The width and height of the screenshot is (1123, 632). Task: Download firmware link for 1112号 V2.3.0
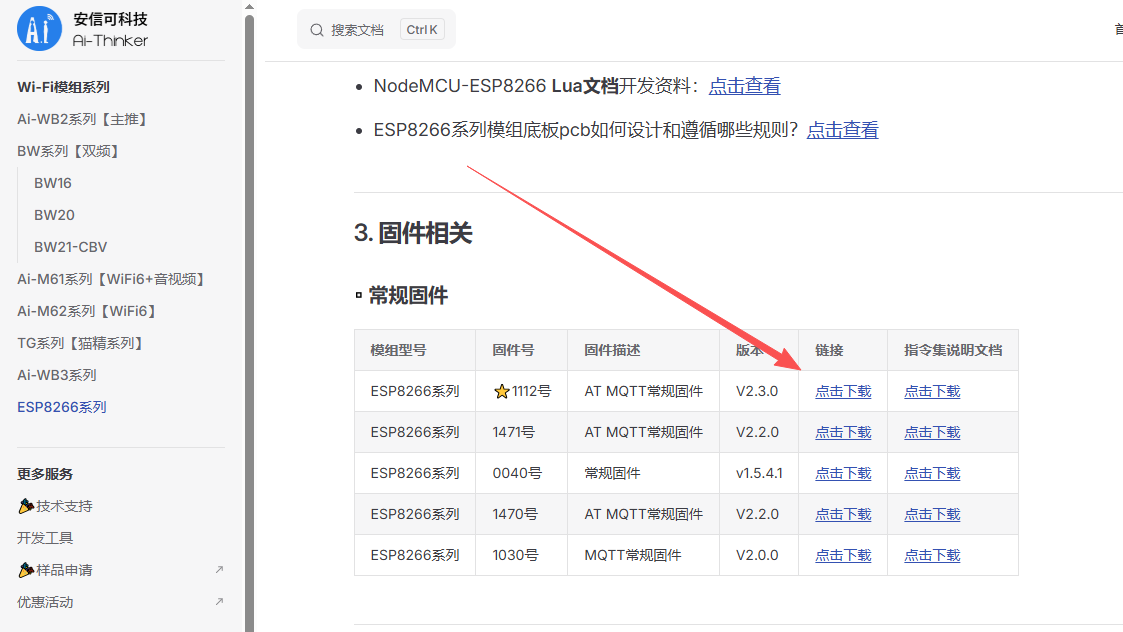(843, 391)
